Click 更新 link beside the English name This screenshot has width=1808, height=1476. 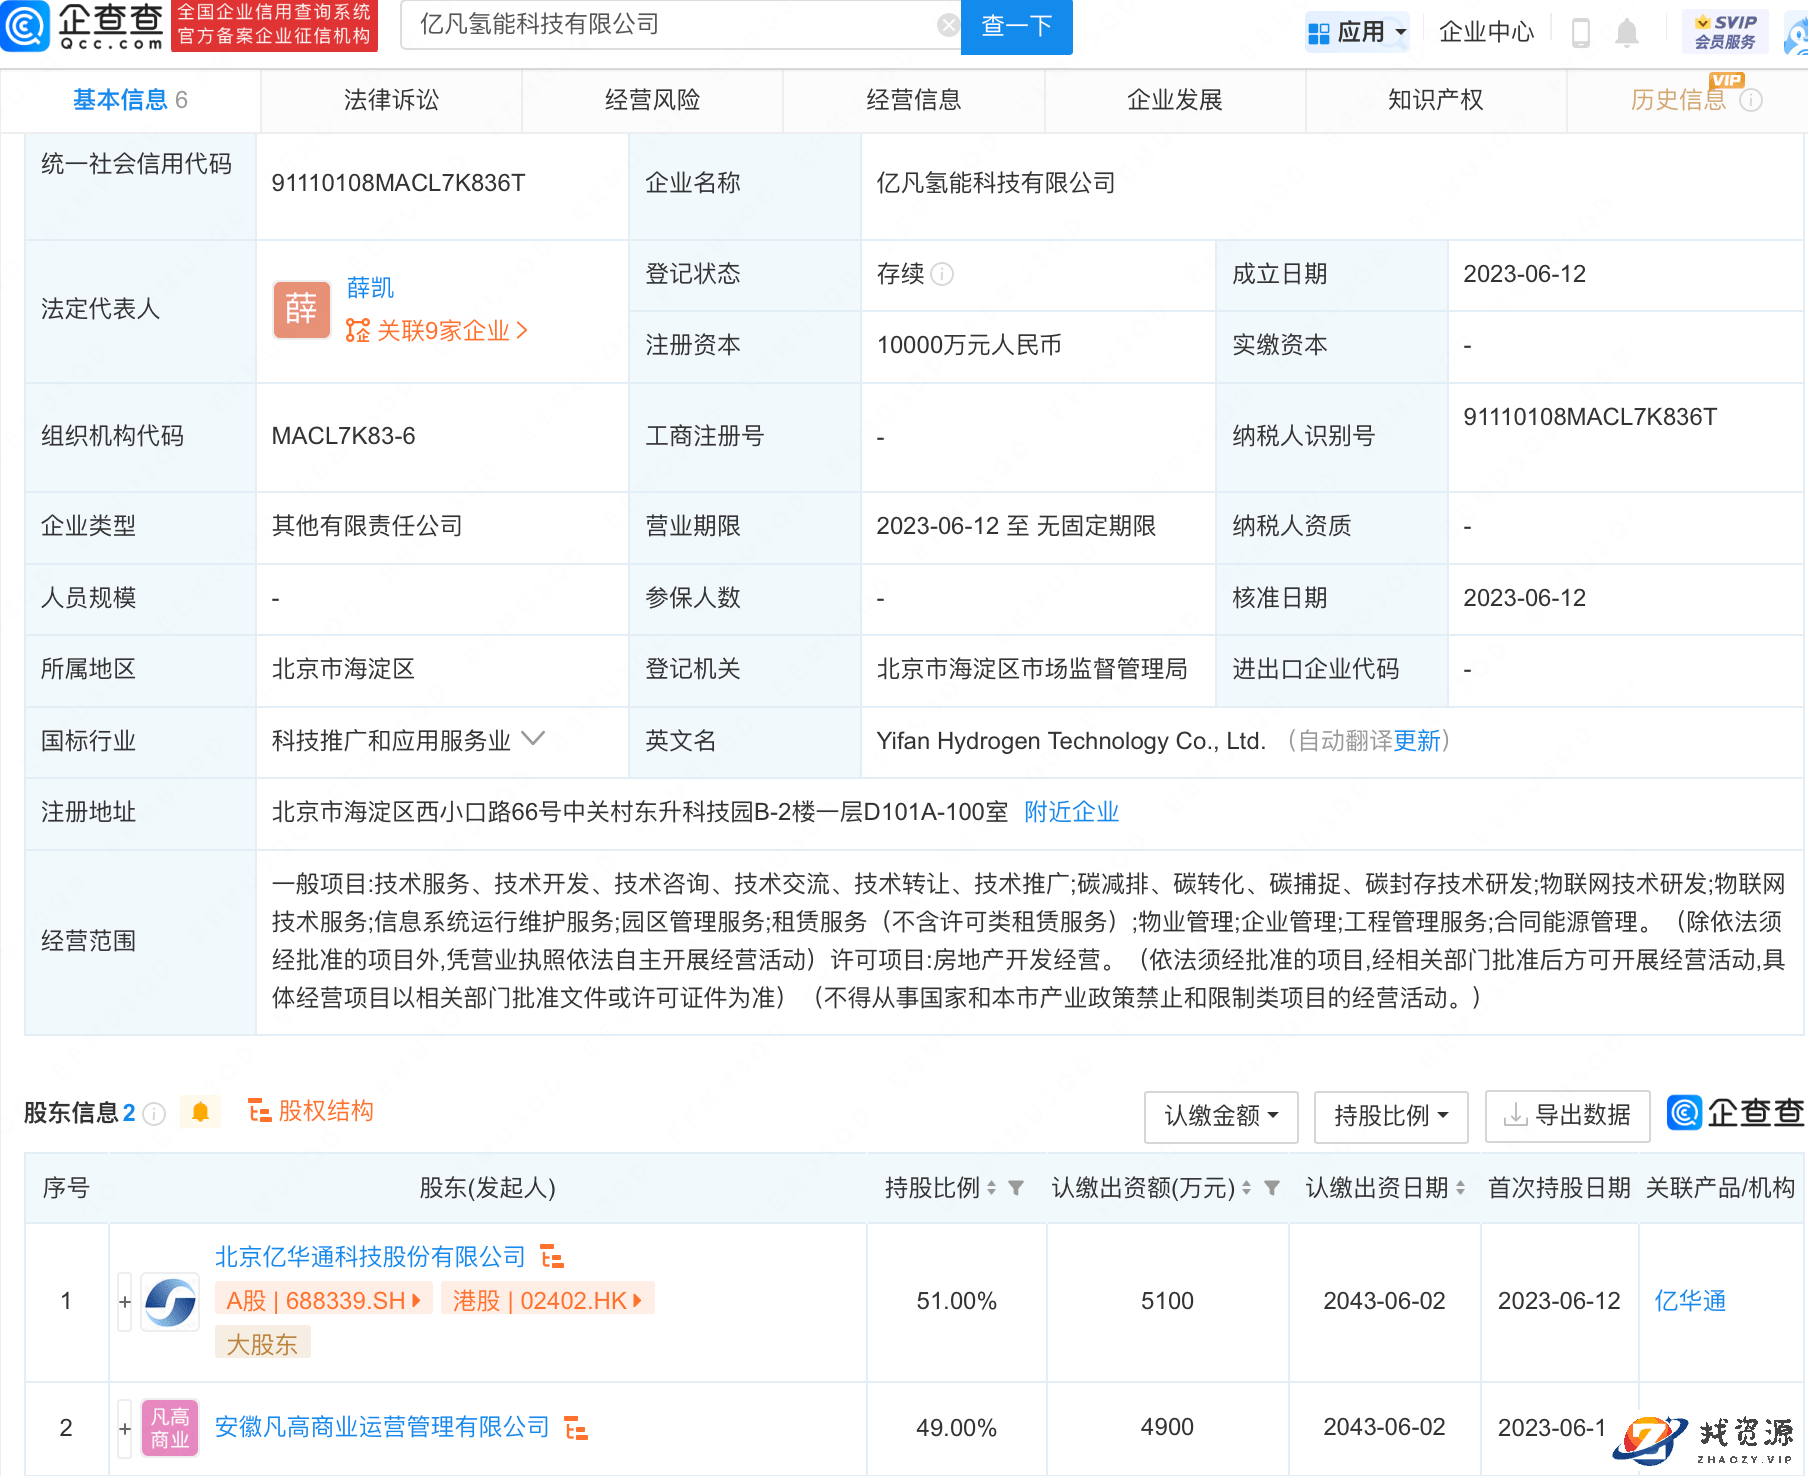pyautogui.click(x=1417, y=741)
